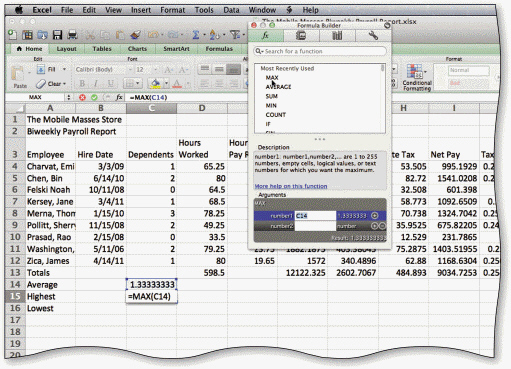Toggle align text left button
Screen dimensions: 511x369
pos(205,83)
